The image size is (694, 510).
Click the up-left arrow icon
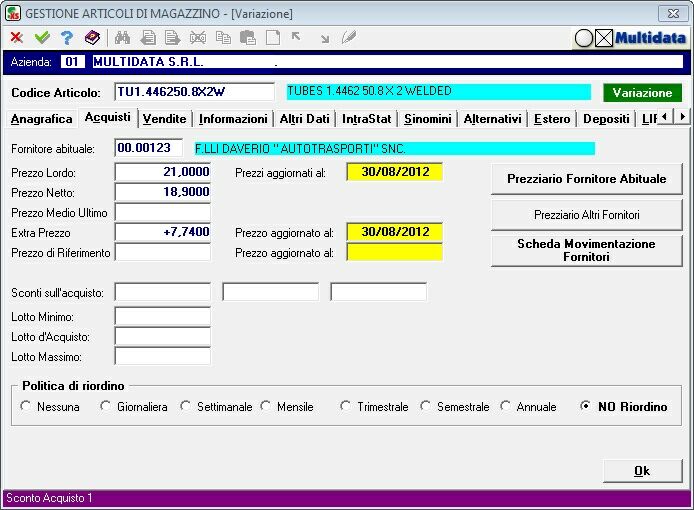(296, 37)
